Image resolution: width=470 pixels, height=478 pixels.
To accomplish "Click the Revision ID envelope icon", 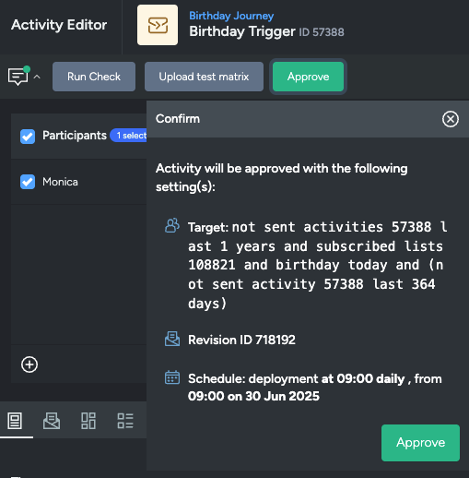I will pos(172,339).
